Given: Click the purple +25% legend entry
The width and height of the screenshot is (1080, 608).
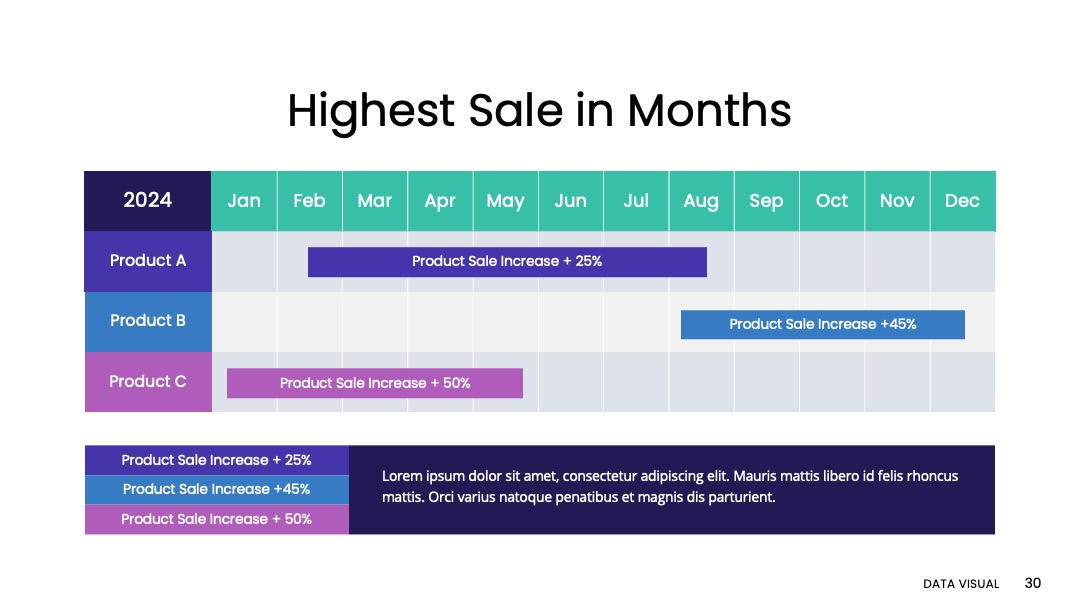Looking at the screenshot, I should point(216,460).
